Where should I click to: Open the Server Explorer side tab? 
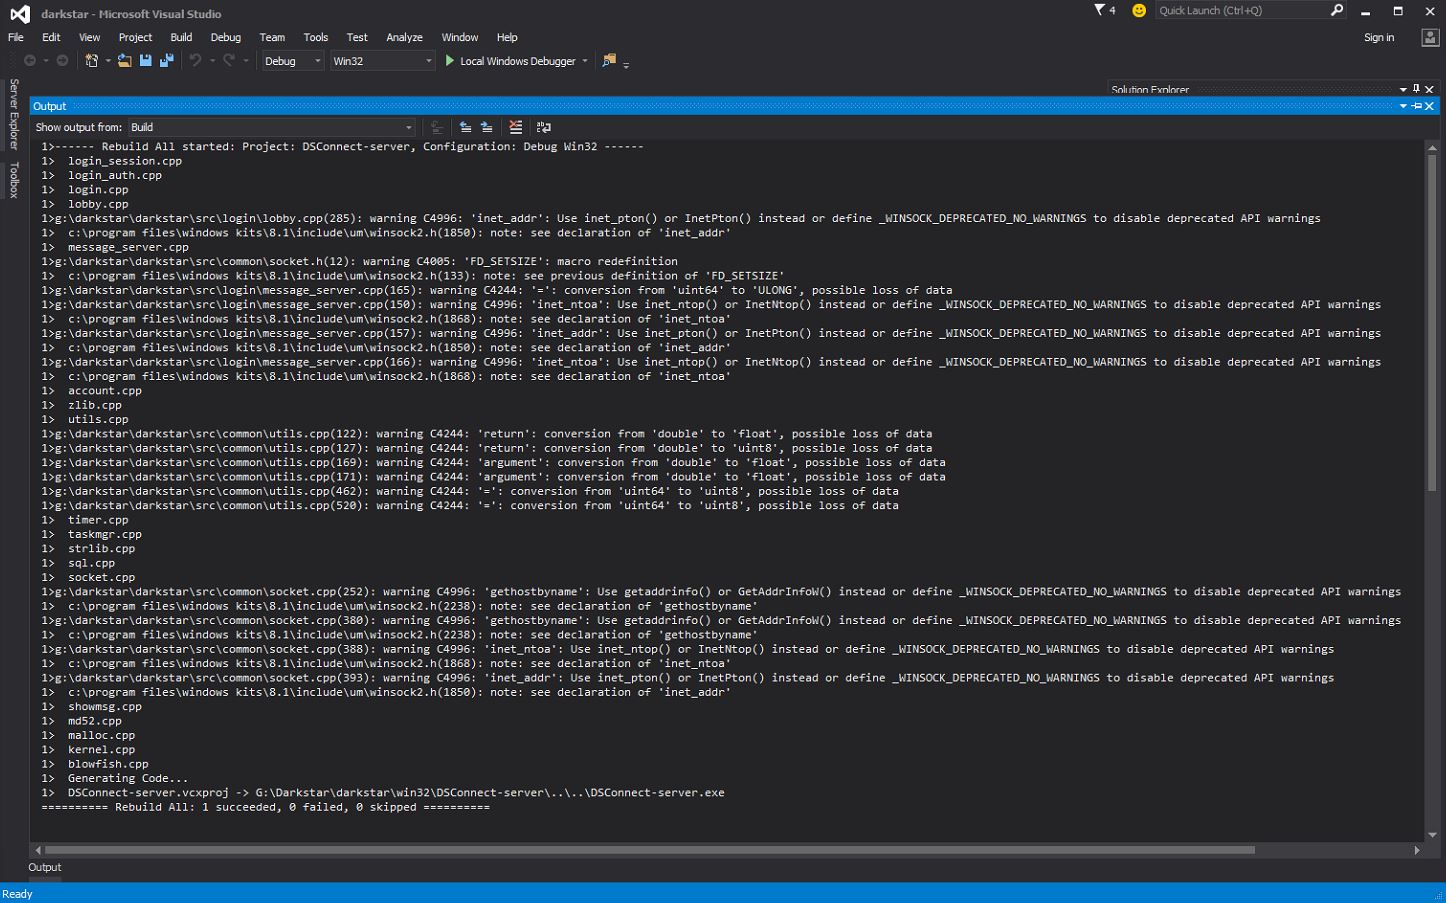tap(14, 114)
